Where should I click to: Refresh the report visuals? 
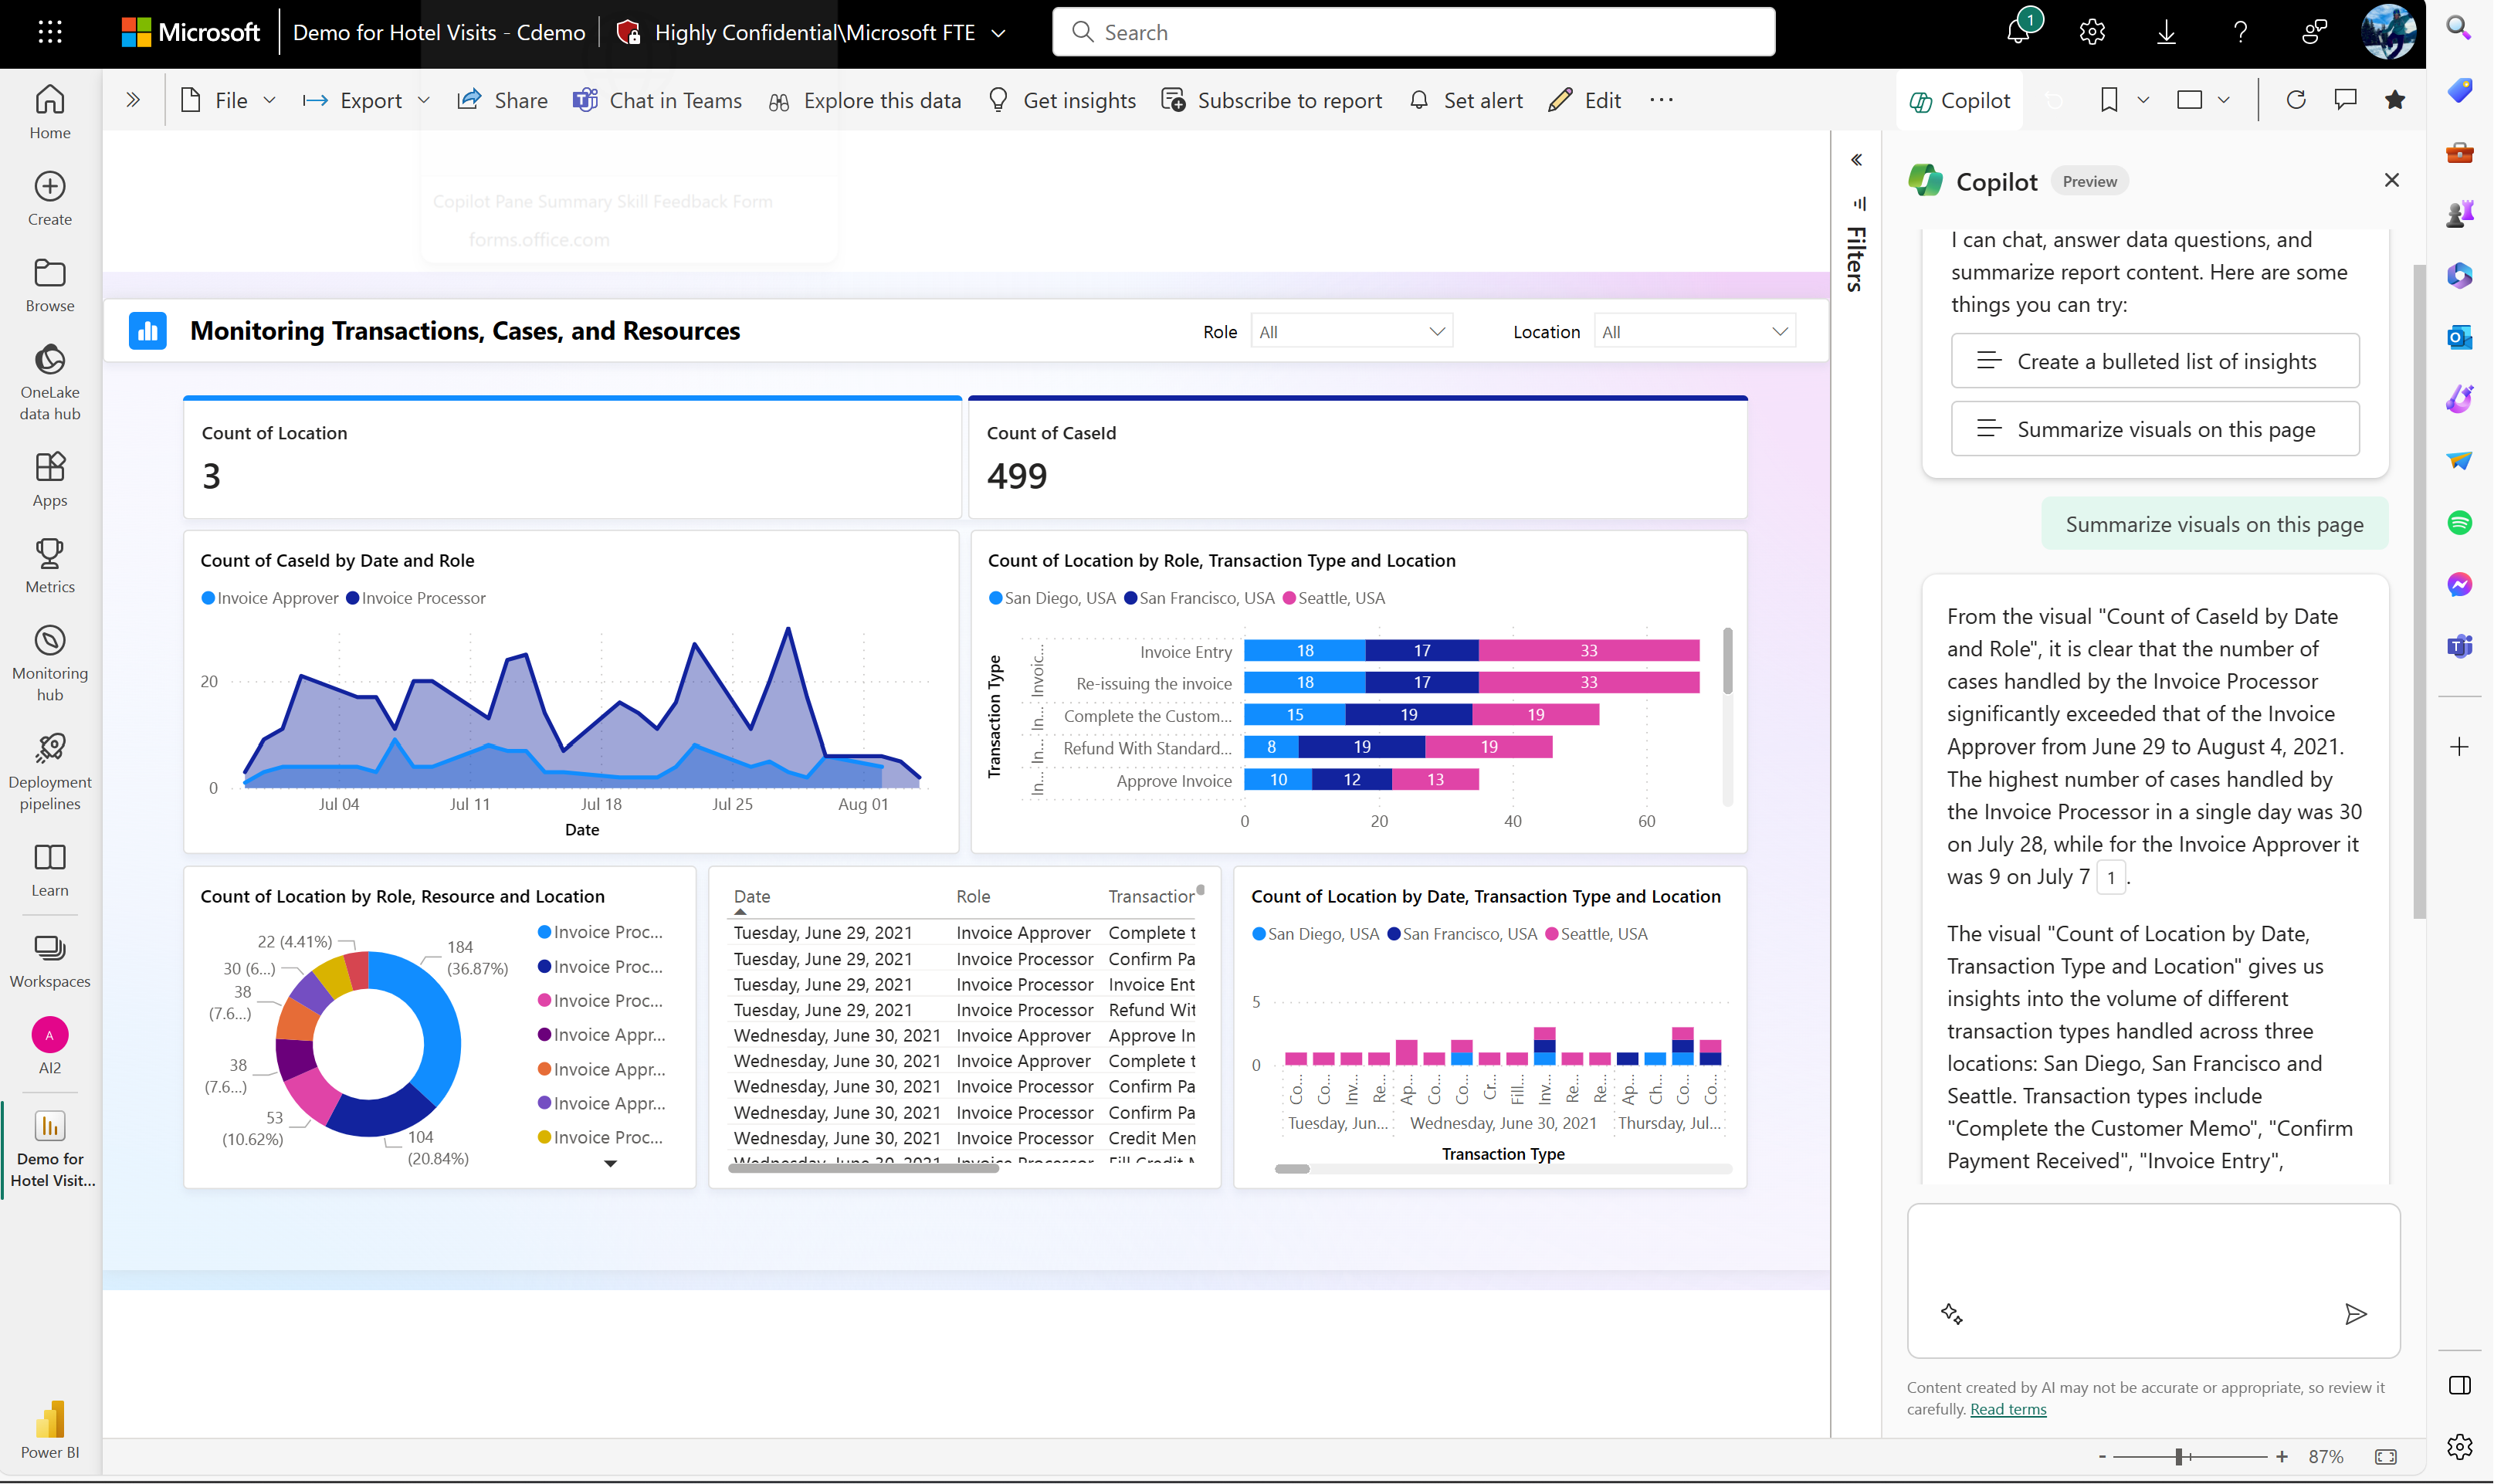(x=2296, y=99)
